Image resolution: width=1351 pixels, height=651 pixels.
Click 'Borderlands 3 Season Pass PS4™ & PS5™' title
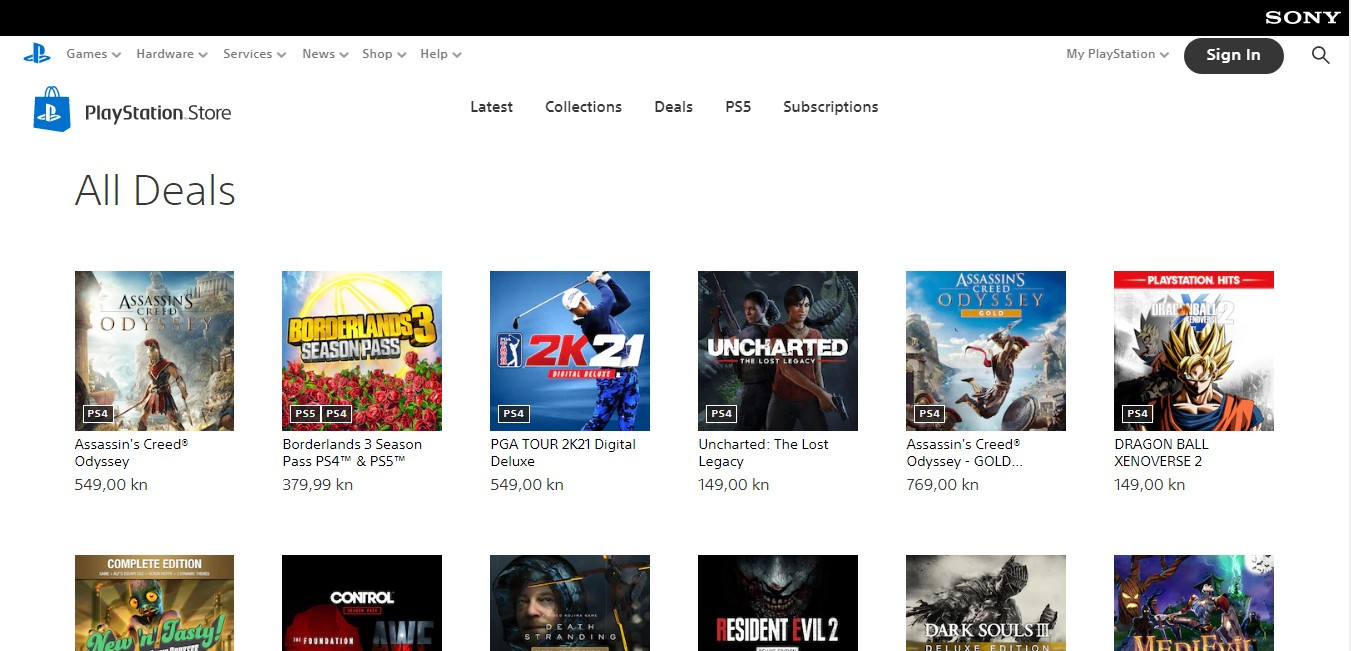point(352,453)
